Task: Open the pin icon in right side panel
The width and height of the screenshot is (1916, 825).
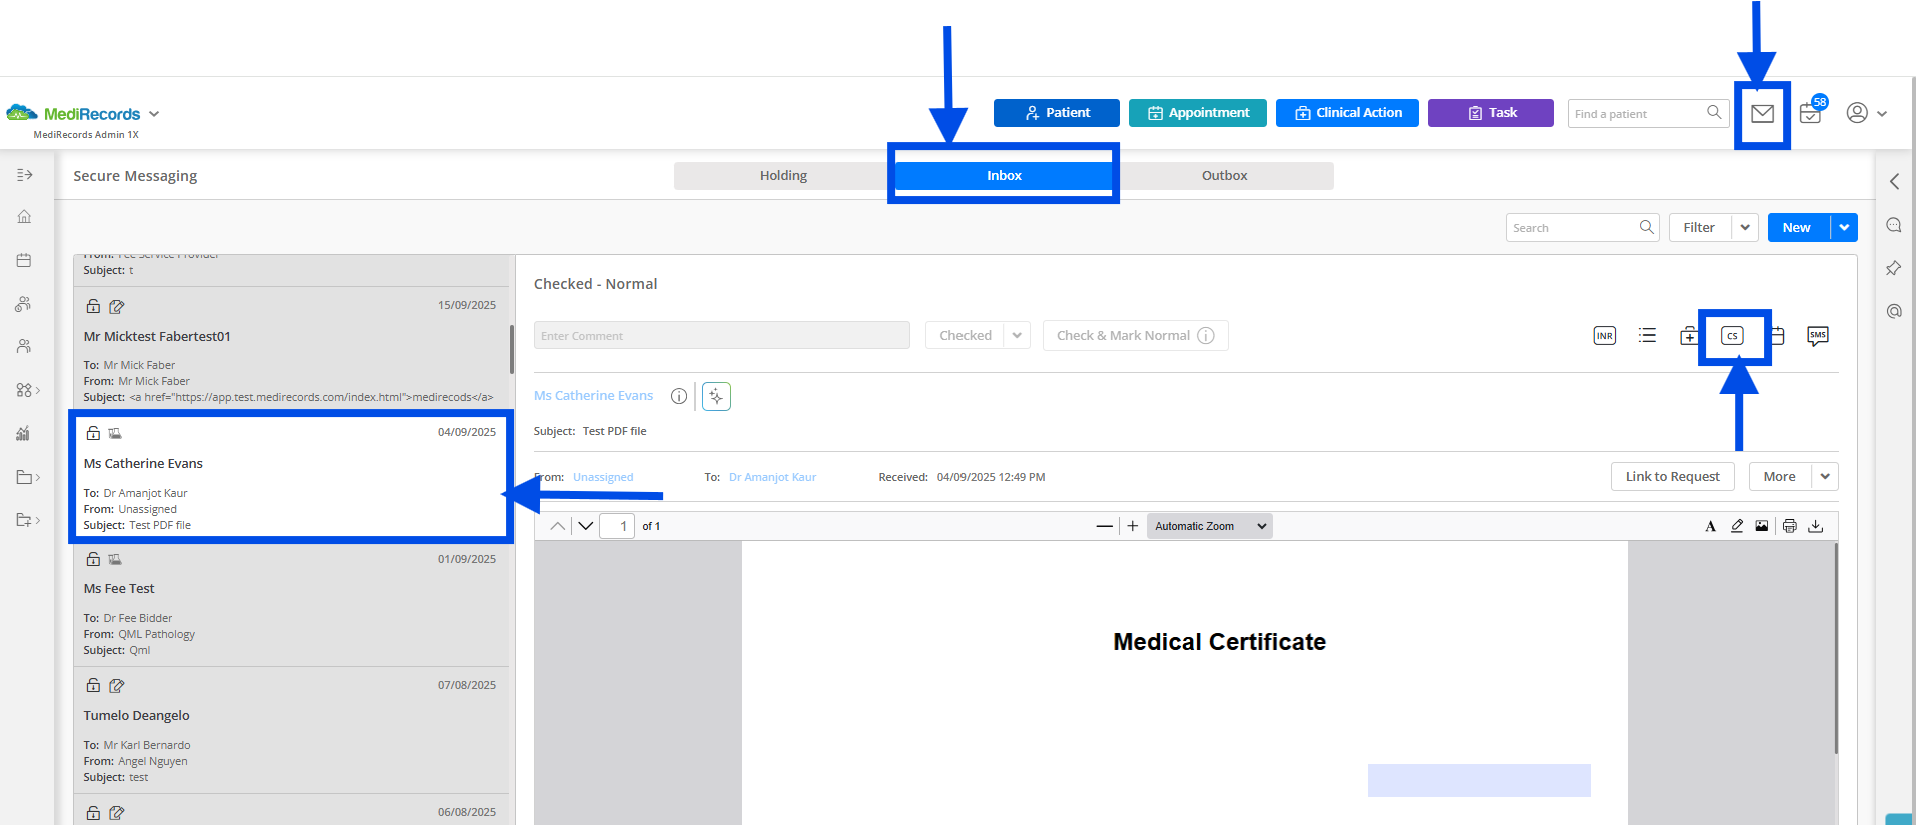Action: pos(1893,268)
